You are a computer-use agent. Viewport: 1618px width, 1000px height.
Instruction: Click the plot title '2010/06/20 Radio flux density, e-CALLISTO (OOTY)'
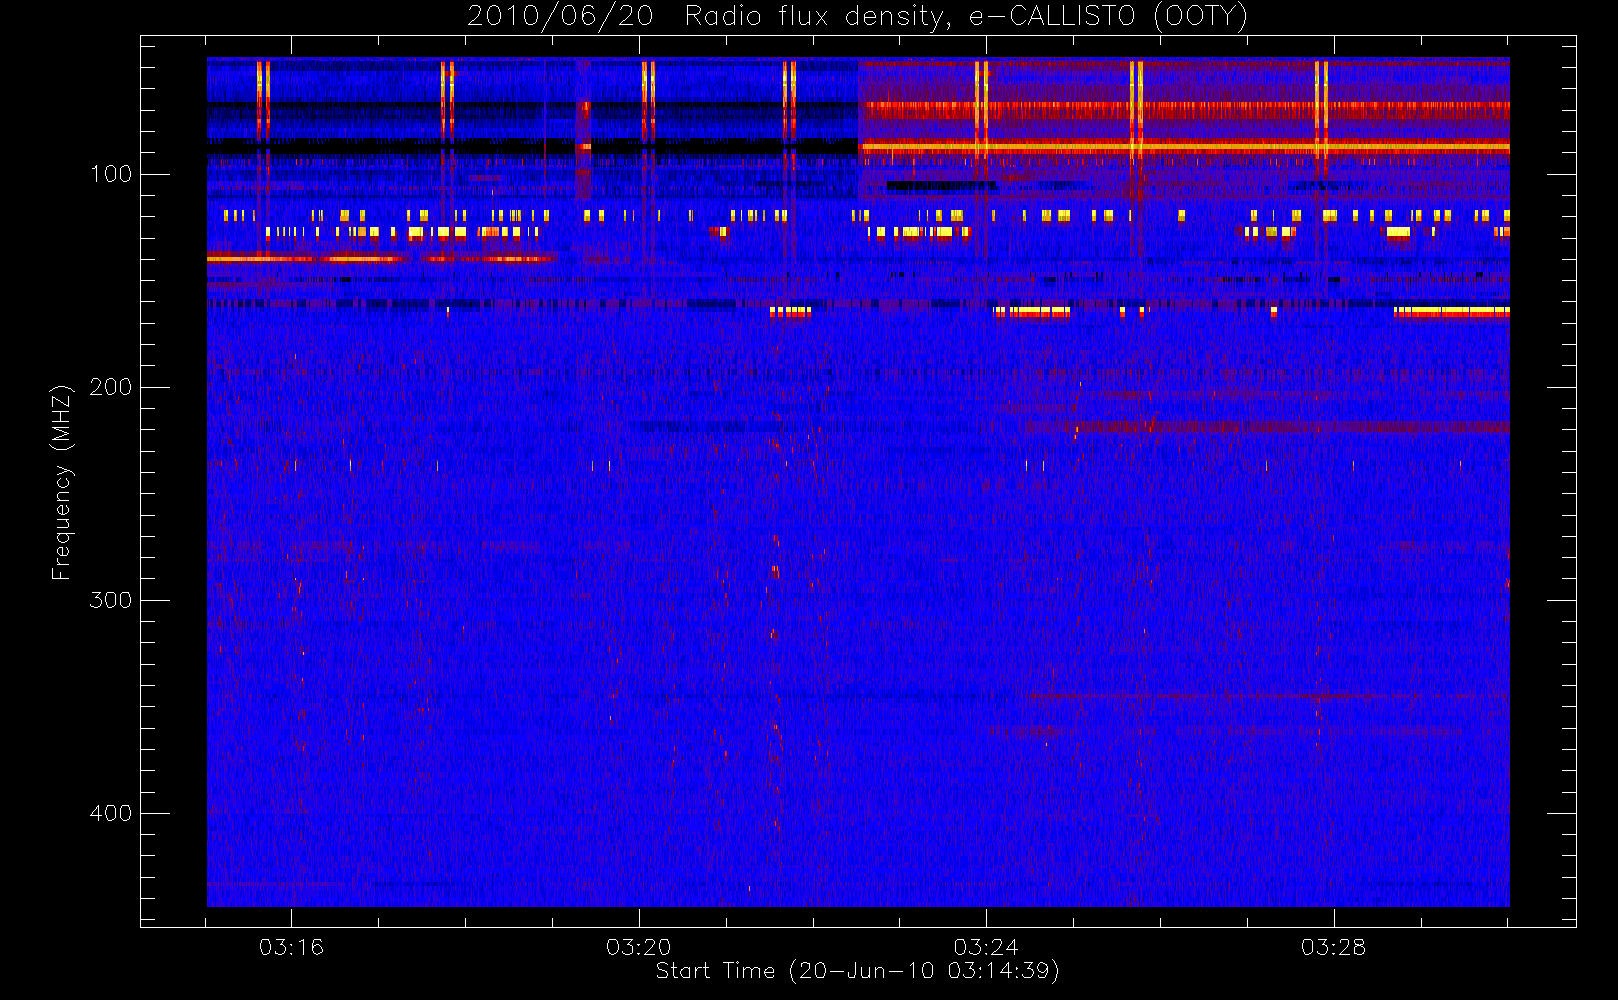pyautogui.click(x=858, y=16)
